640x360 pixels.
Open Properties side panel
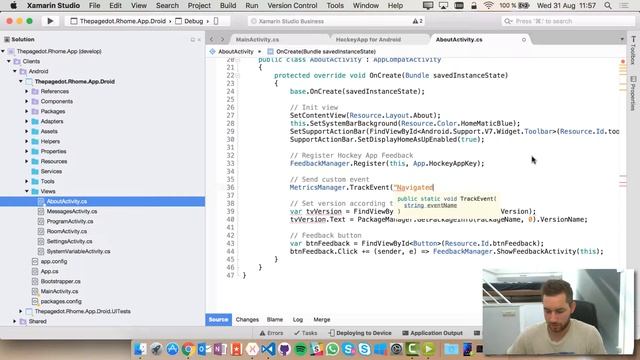(633, 93)
